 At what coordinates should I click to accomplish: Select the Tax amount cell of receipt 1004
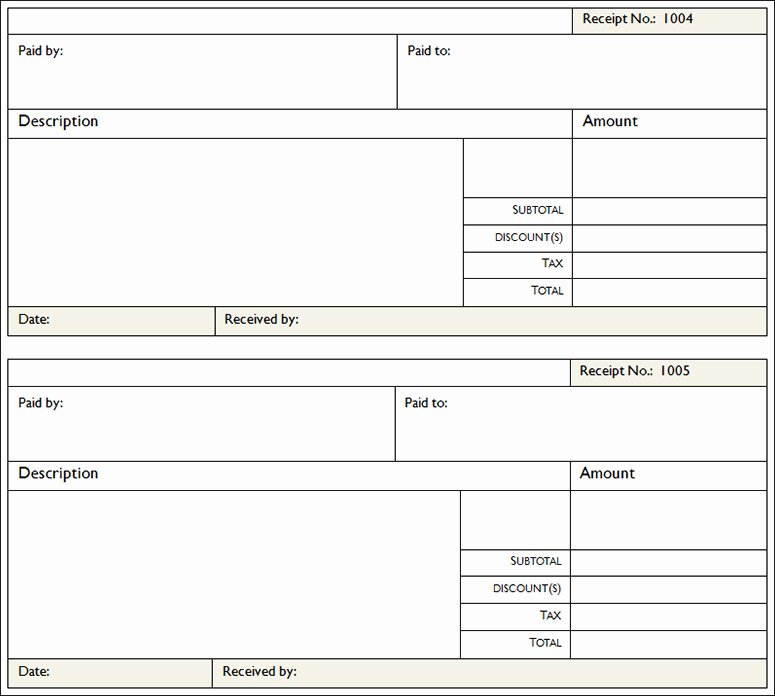[x=669, y=265]
